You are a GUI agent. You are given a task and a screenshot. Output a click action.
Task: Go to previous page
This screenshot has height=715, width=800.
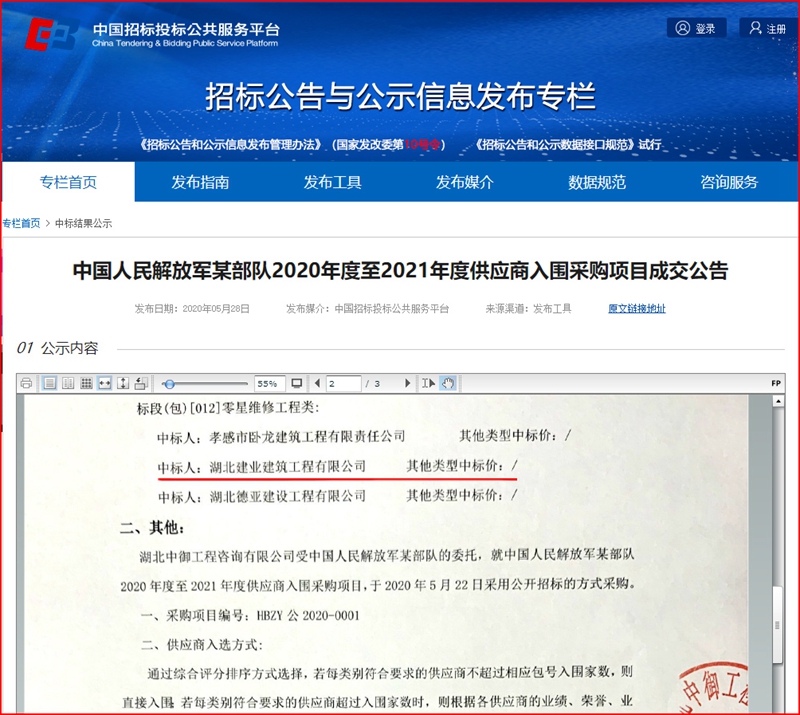(x=317, y=383)
